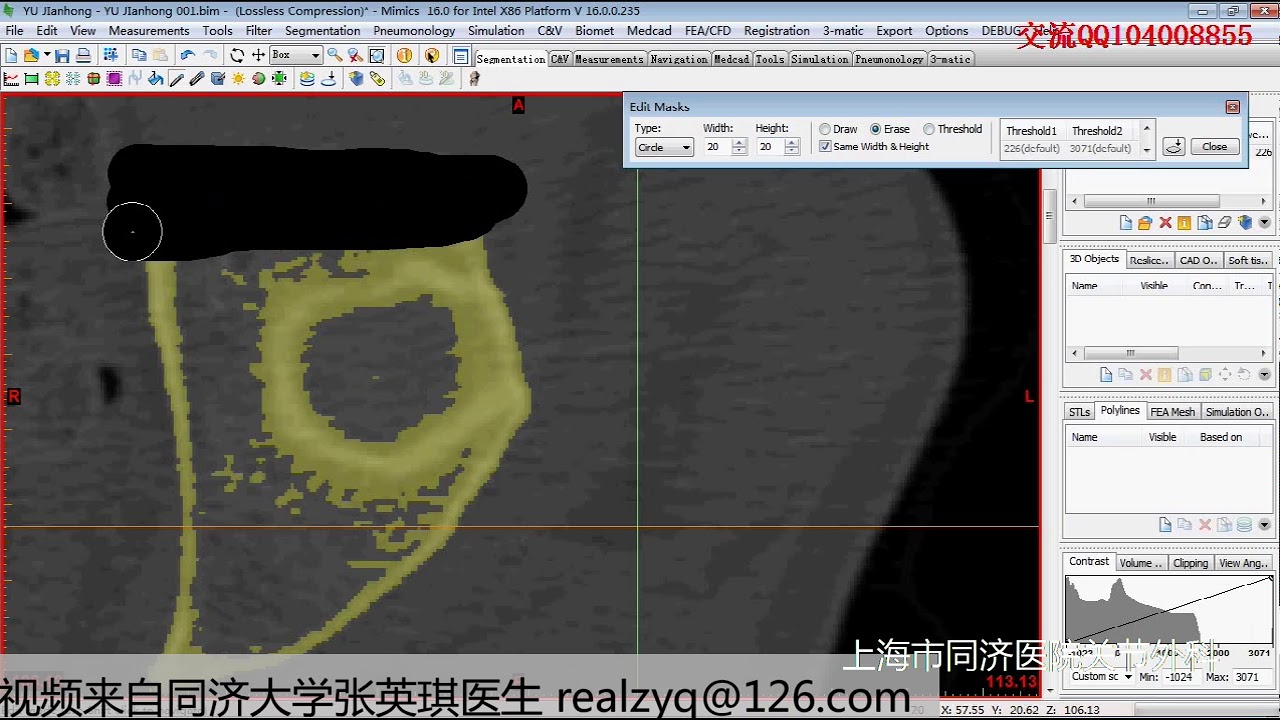Viewport: 1280px width, 720px height.
Task: Click the Draw profile line icon
Action: pyautogui.click(x=10, y=79)
